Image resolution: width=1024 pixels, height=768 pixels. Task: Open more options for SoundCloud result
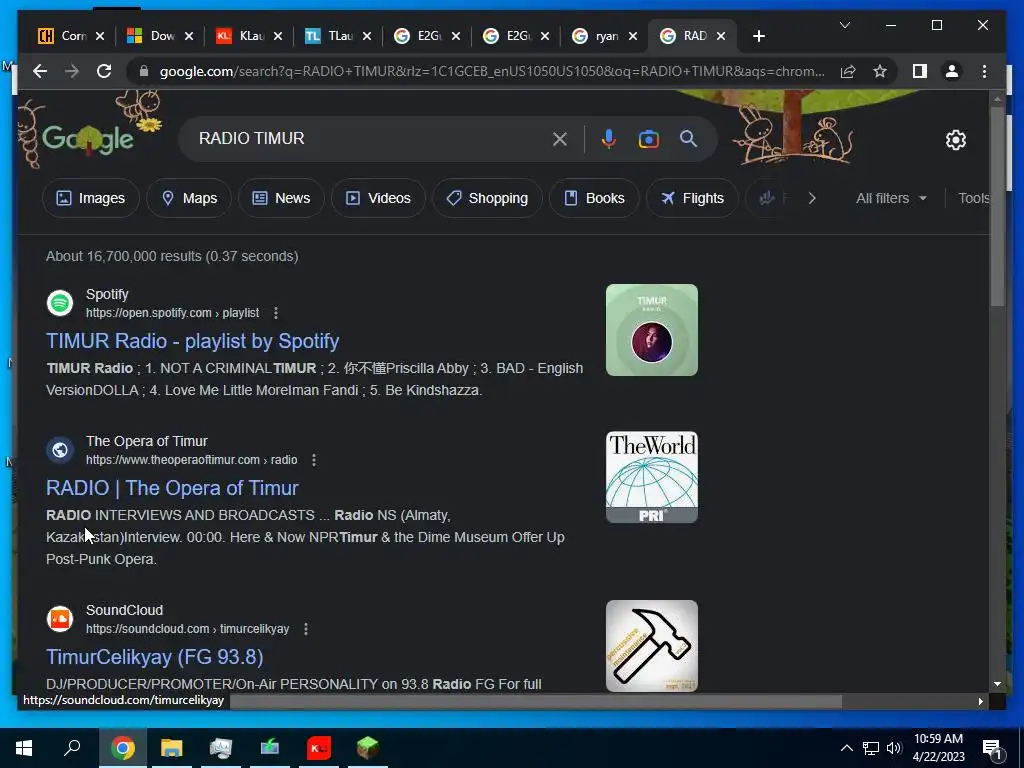tap(306, 629)
